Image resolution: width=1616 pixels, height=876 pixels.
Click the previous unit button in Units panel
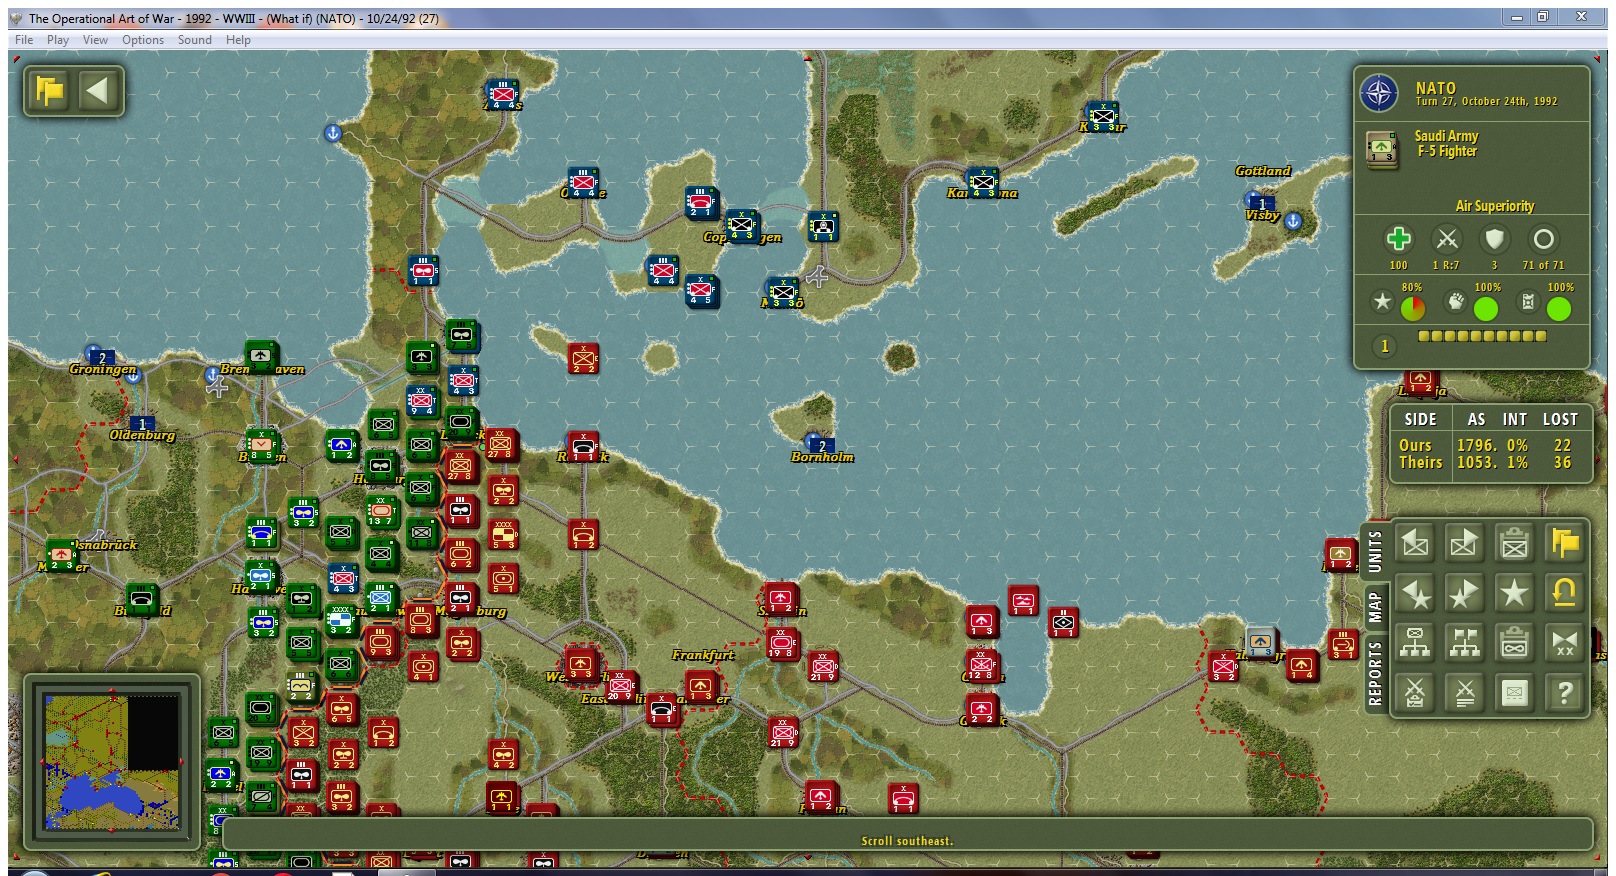coord(1414,543)
